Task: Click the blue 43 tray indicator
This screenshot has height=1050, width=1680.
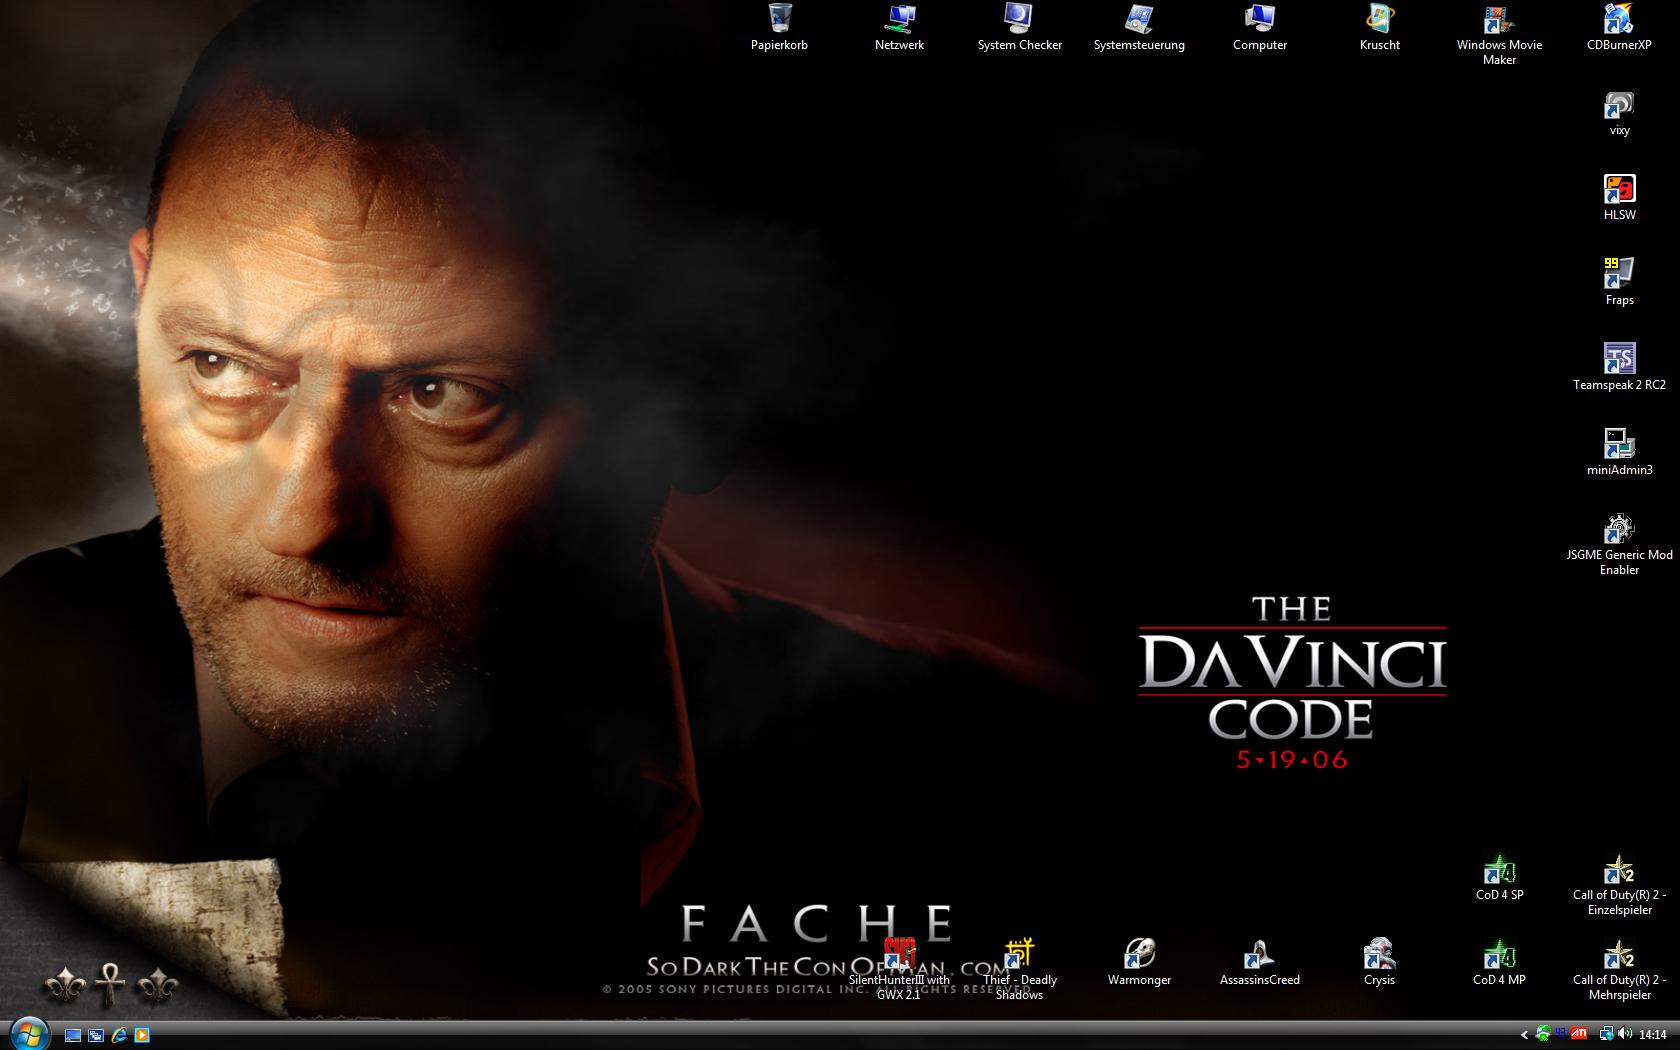Action: (x=1562, y=1033)
